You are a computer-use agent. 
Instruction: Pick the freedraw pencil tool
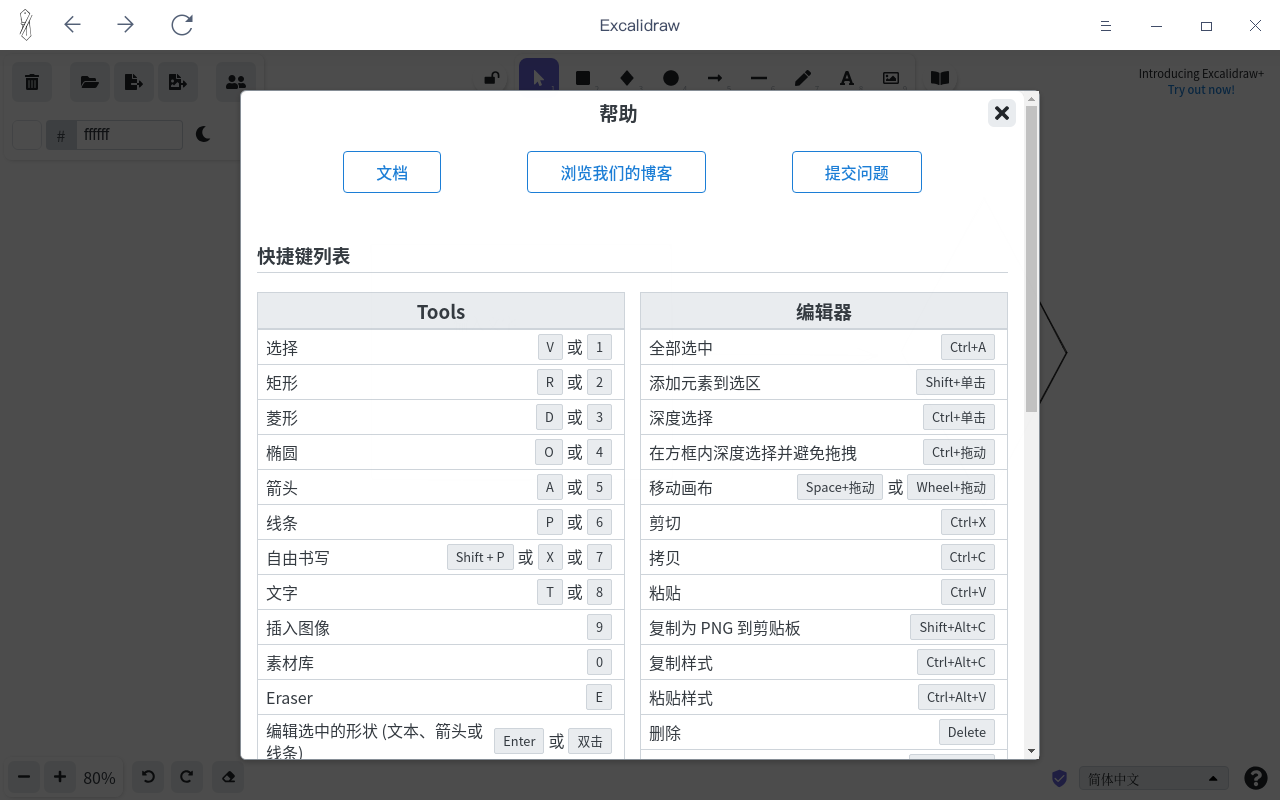(803, 78)
